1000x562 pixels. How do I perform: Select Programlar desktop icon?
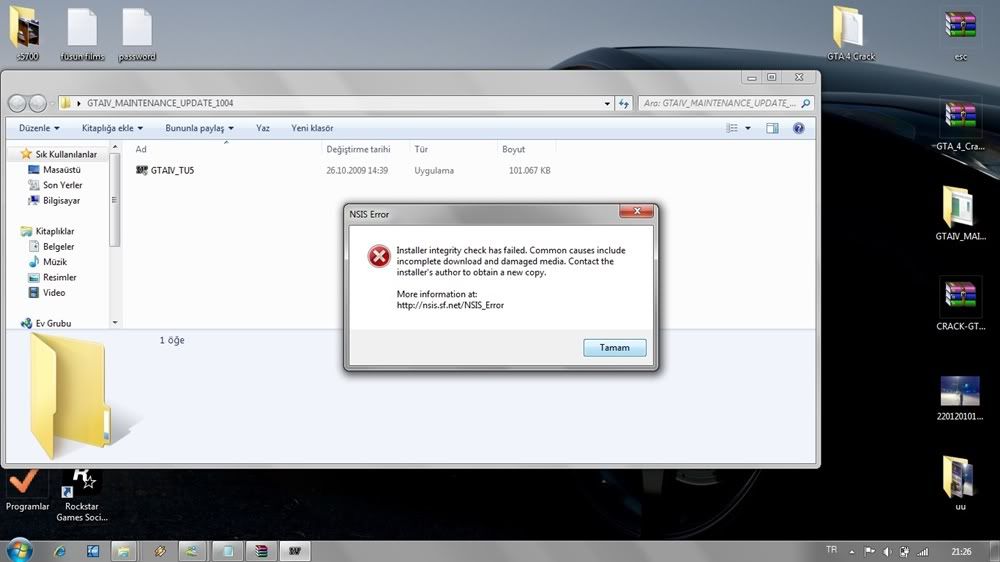pyautogui.click(x=27, y=491)
